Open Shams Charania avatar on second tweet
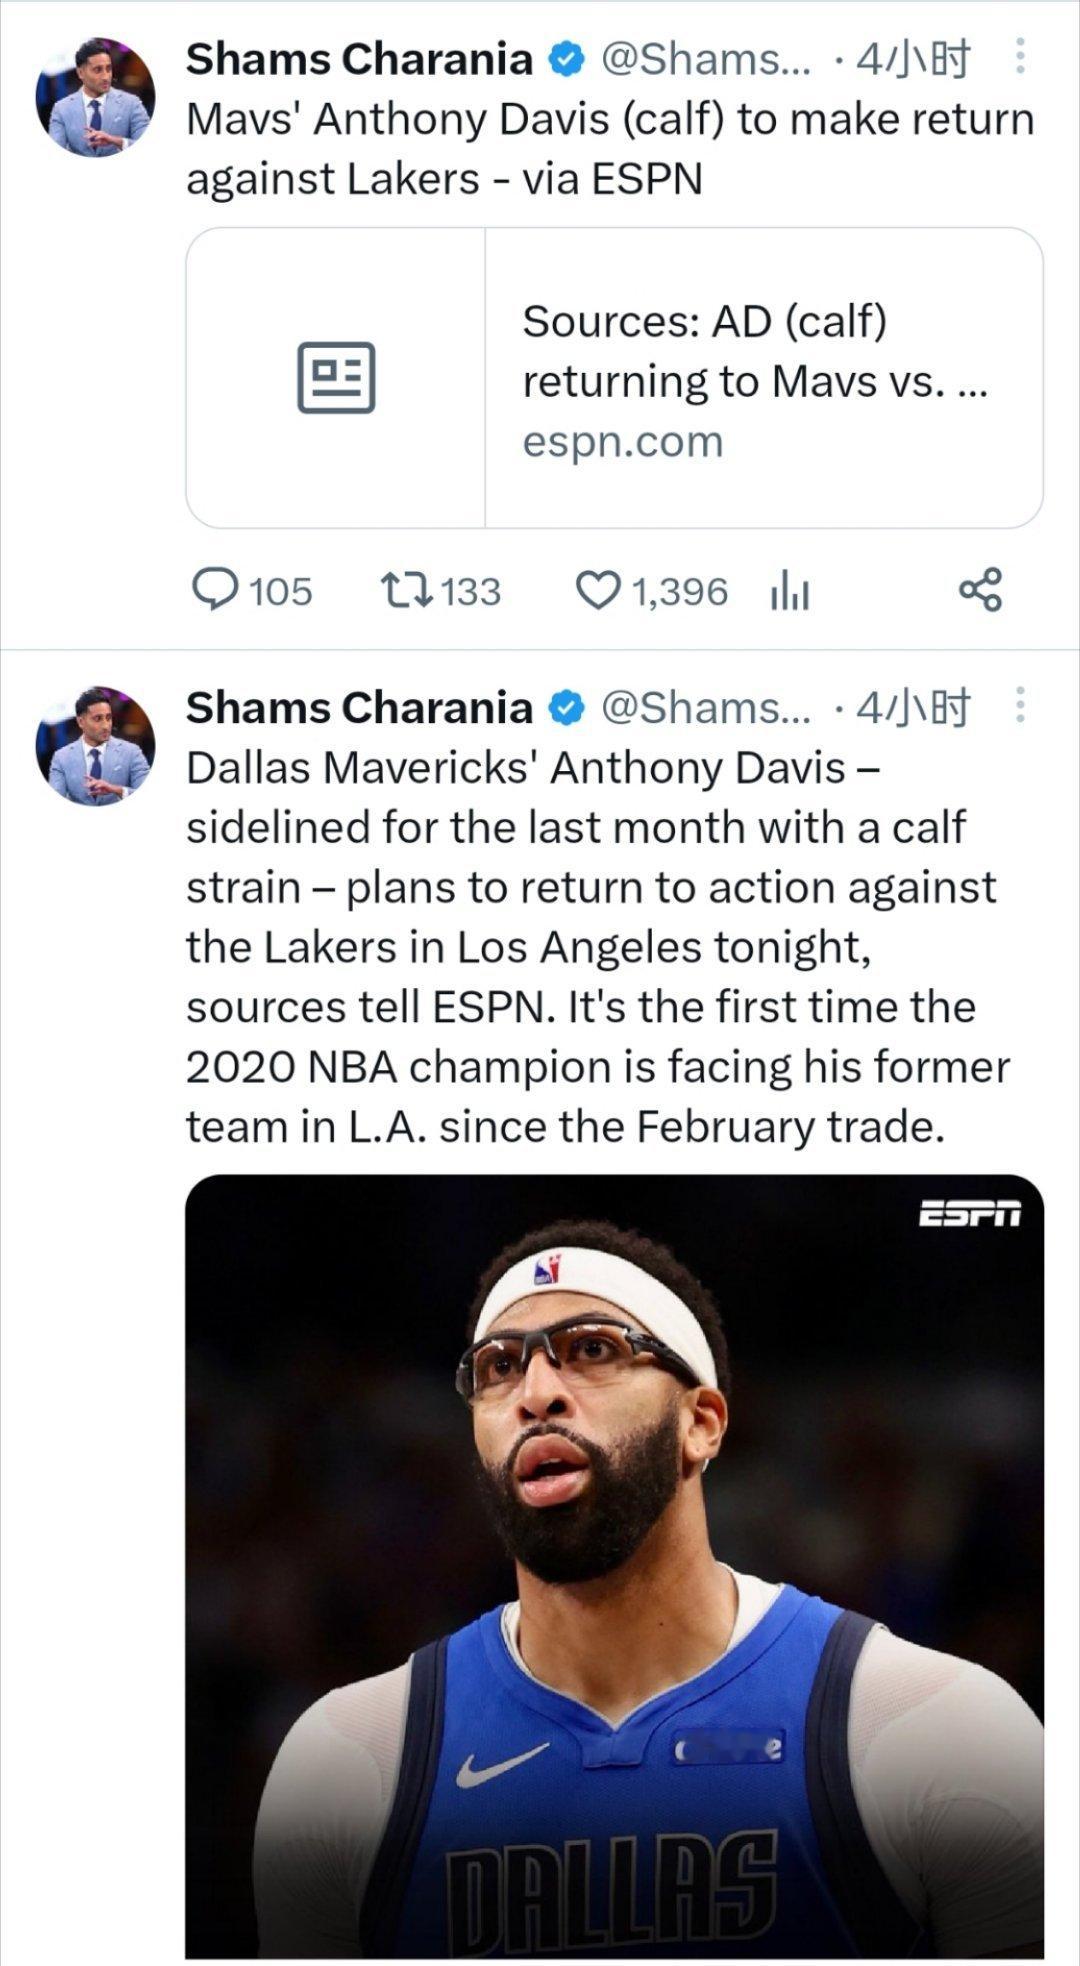This screenshot has width=1080, height=1966. [96, 746]
